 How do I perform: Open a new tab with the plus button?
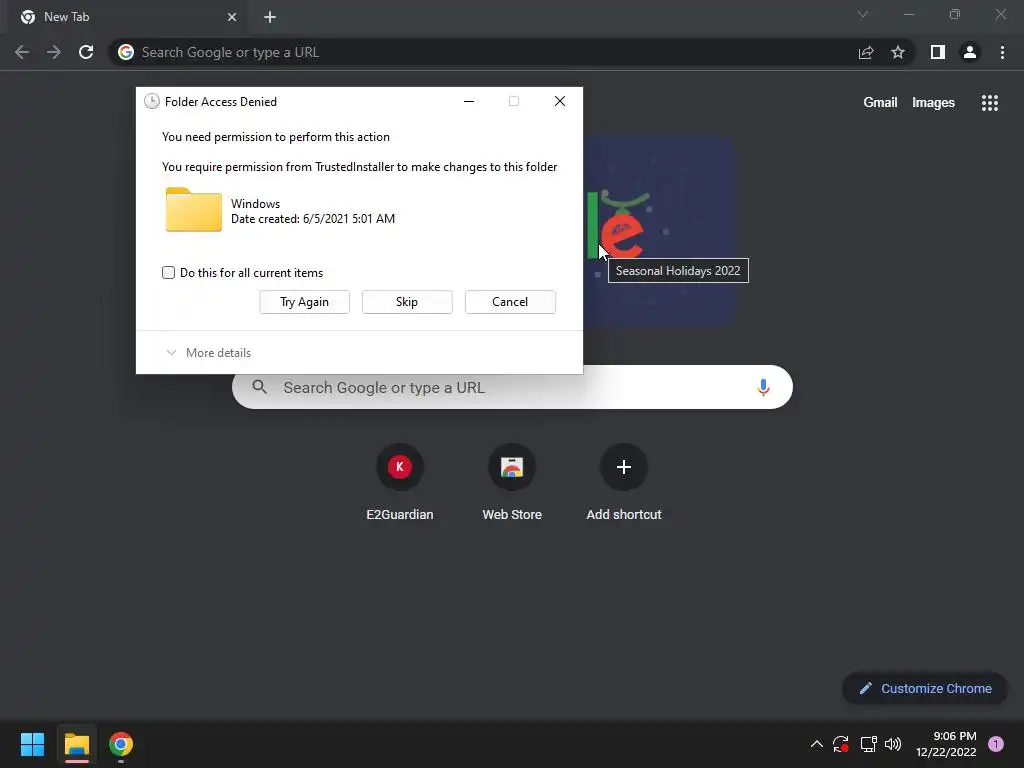coord(270,17)
